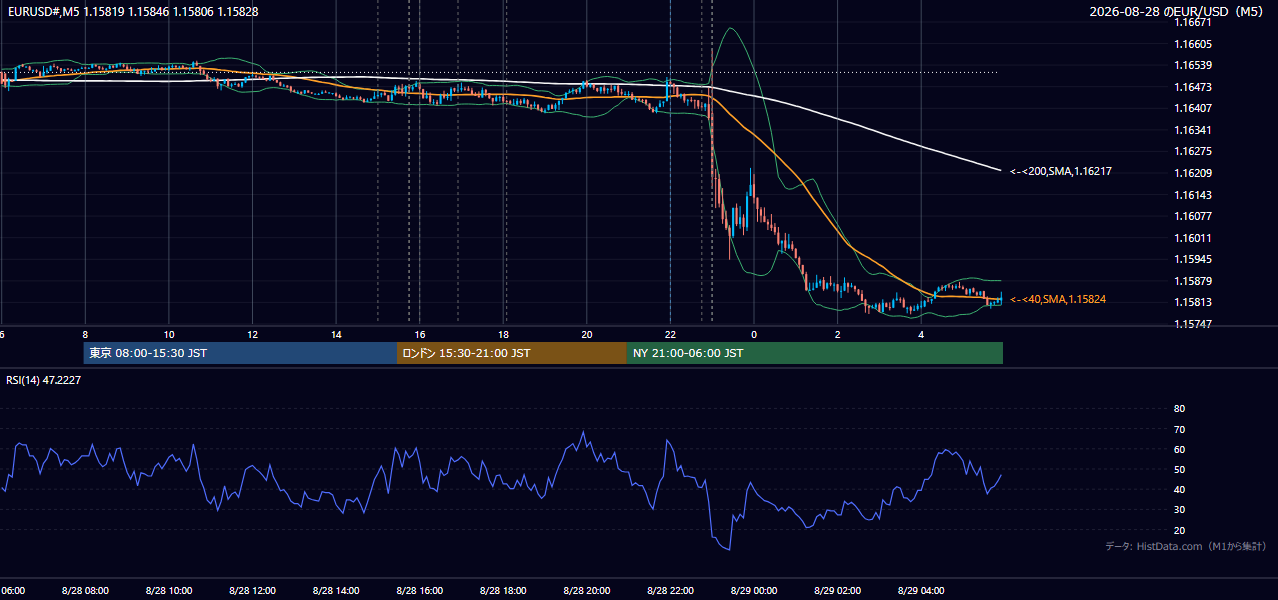Click the 8/29 04:00 time axis label
The width and height of the screenshot is (1278, 600).
coord(922,590)
